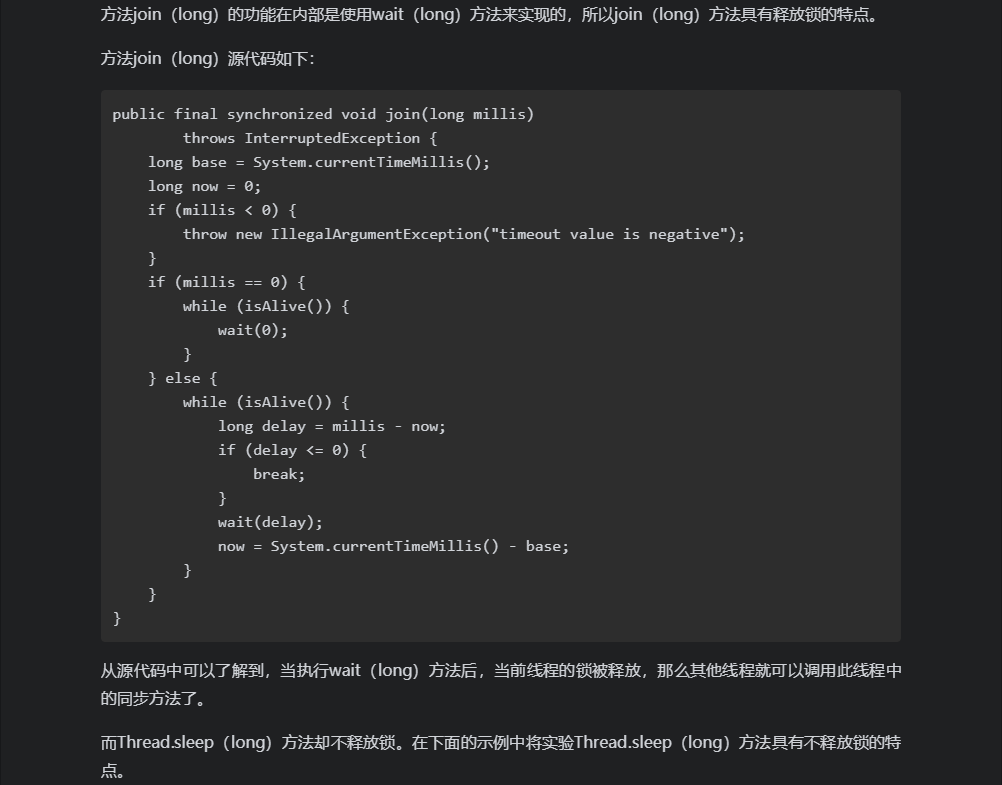Screen dimensions: 1002x785
Task: Click the paragraph starting with '而Thread.sleep'
Action: 501,756
